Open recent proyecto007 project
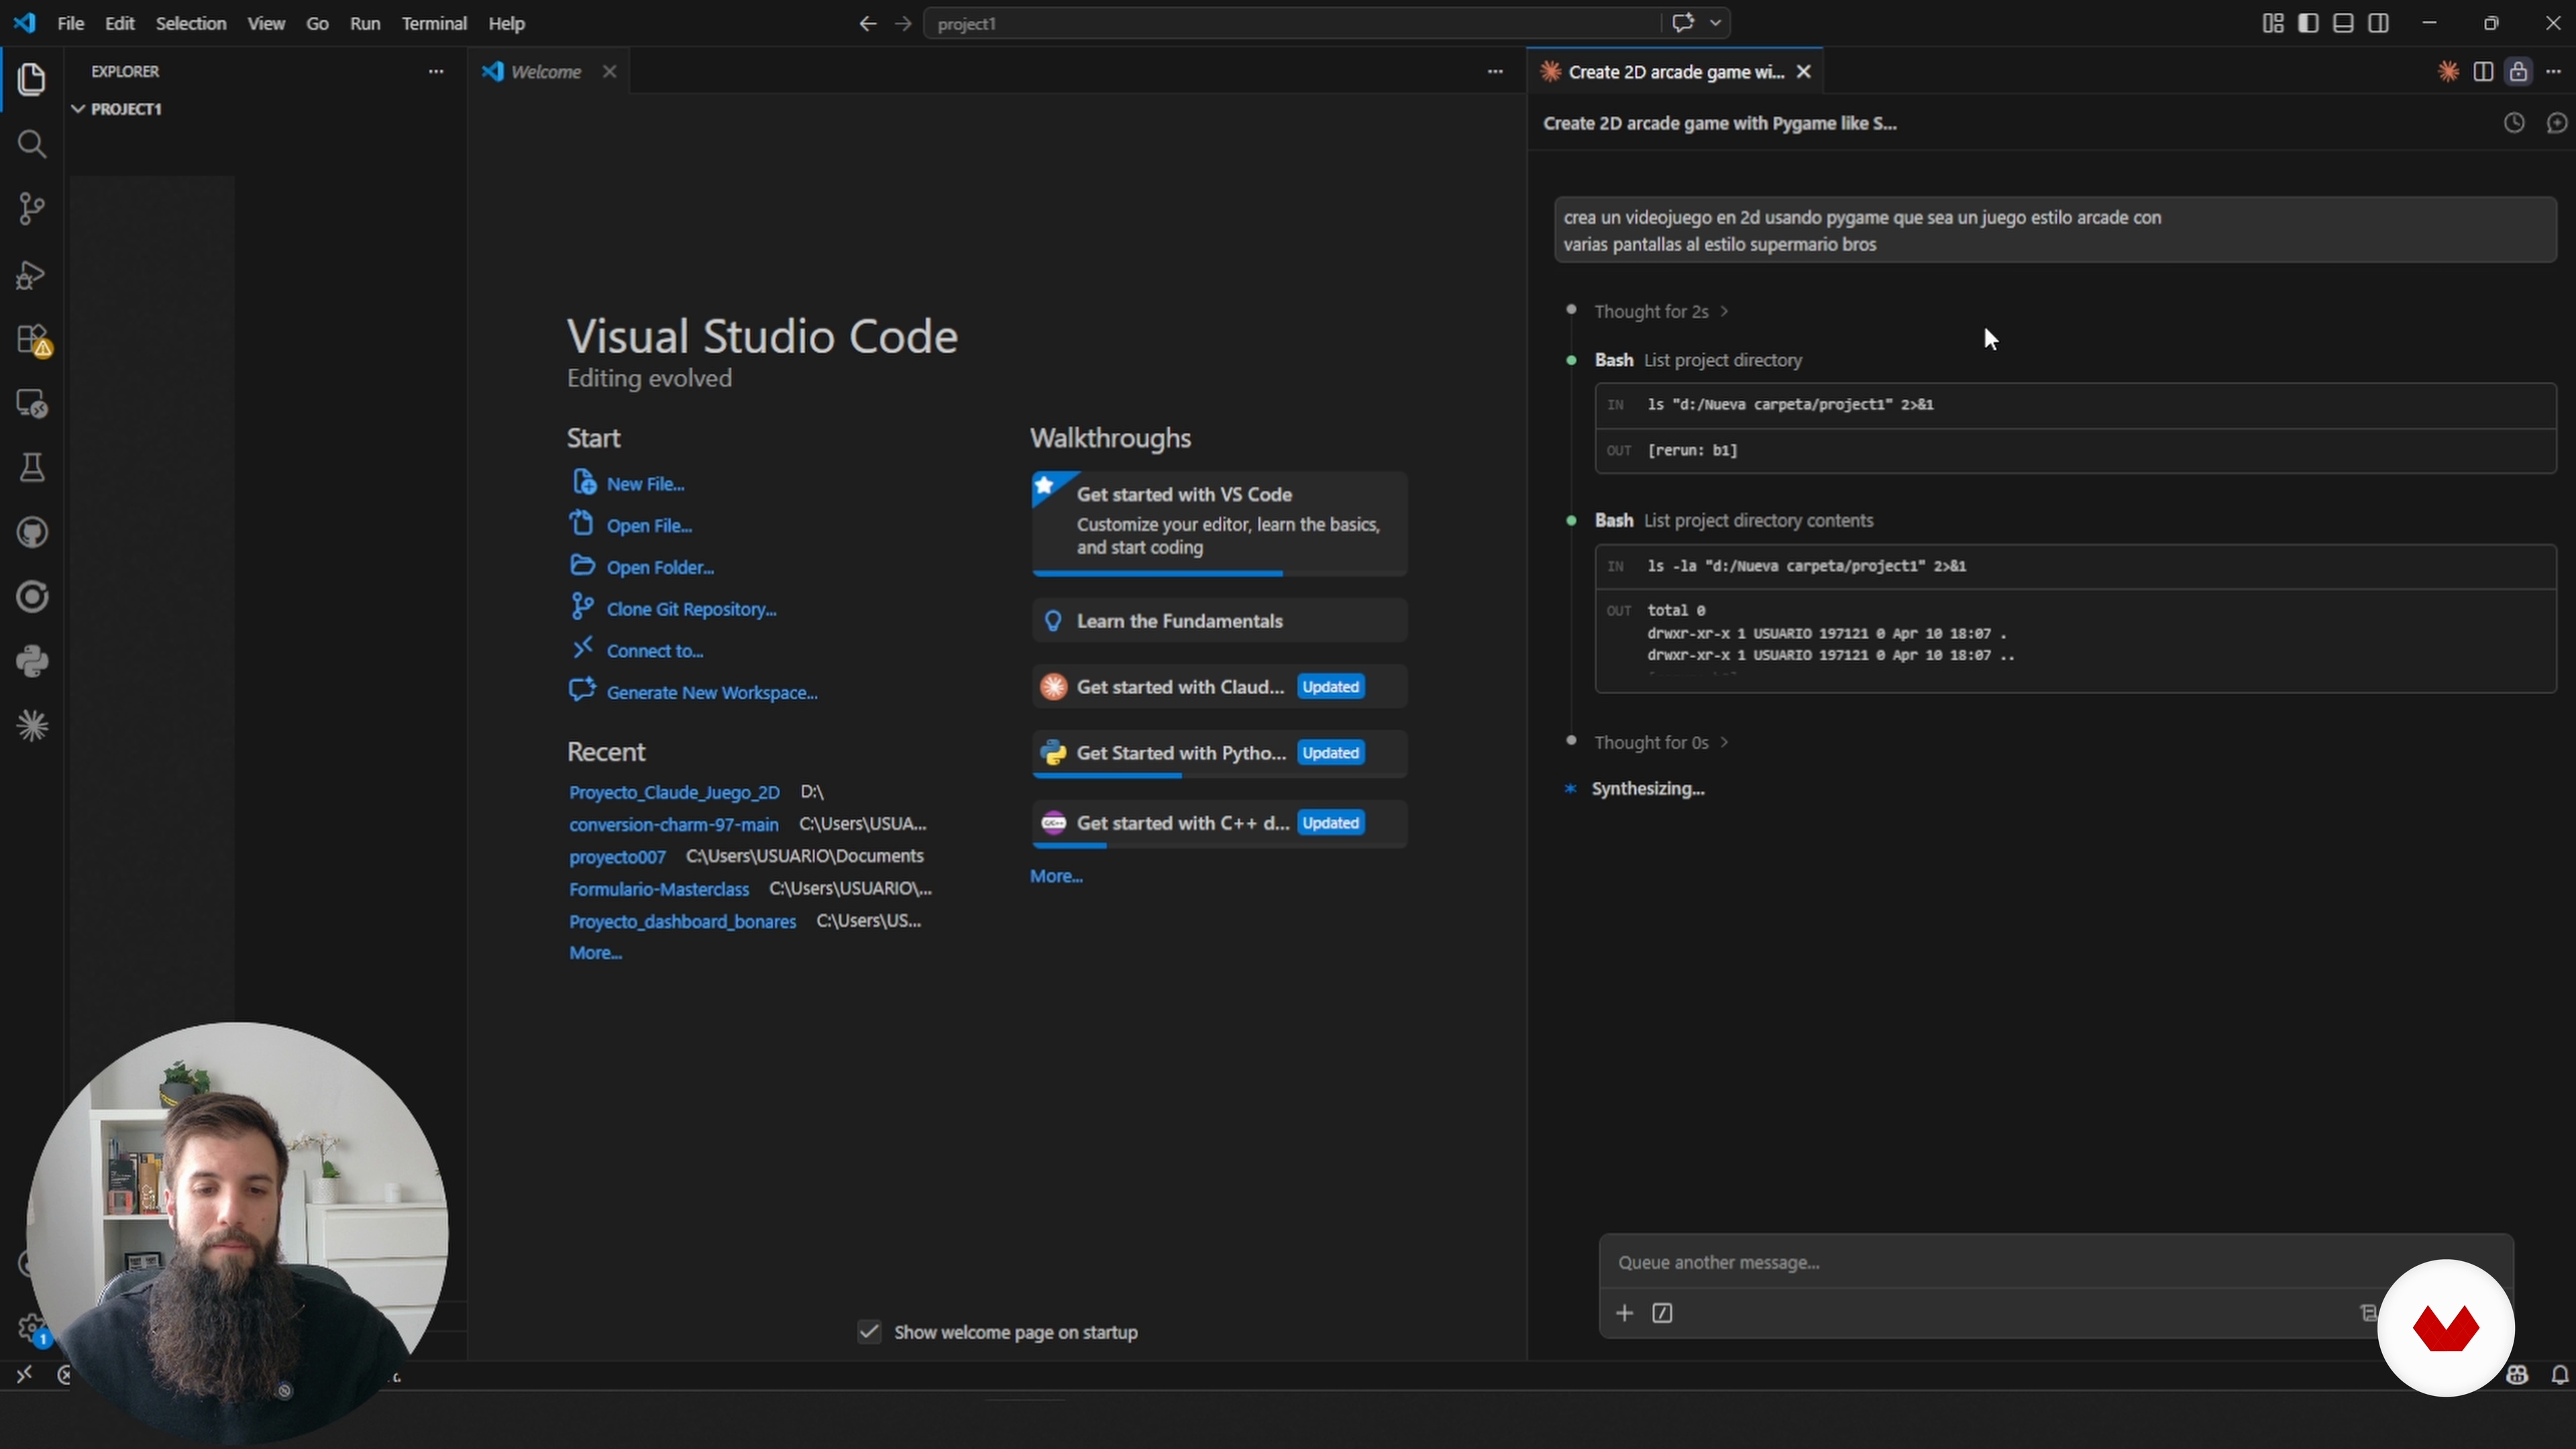Viewport: 2576px width, 1449px height. click(x=617, y=856)
